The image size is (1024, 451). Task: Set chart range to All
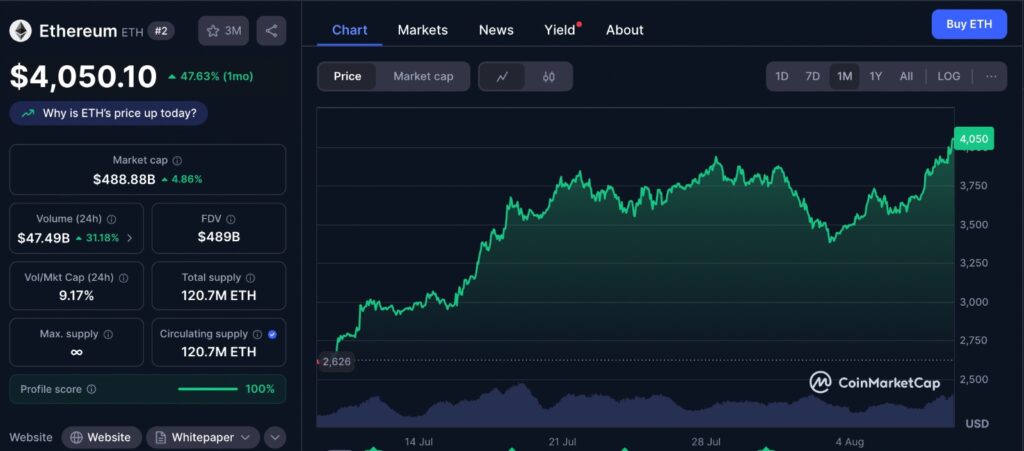pyautogui.click(x=906, y=76)
